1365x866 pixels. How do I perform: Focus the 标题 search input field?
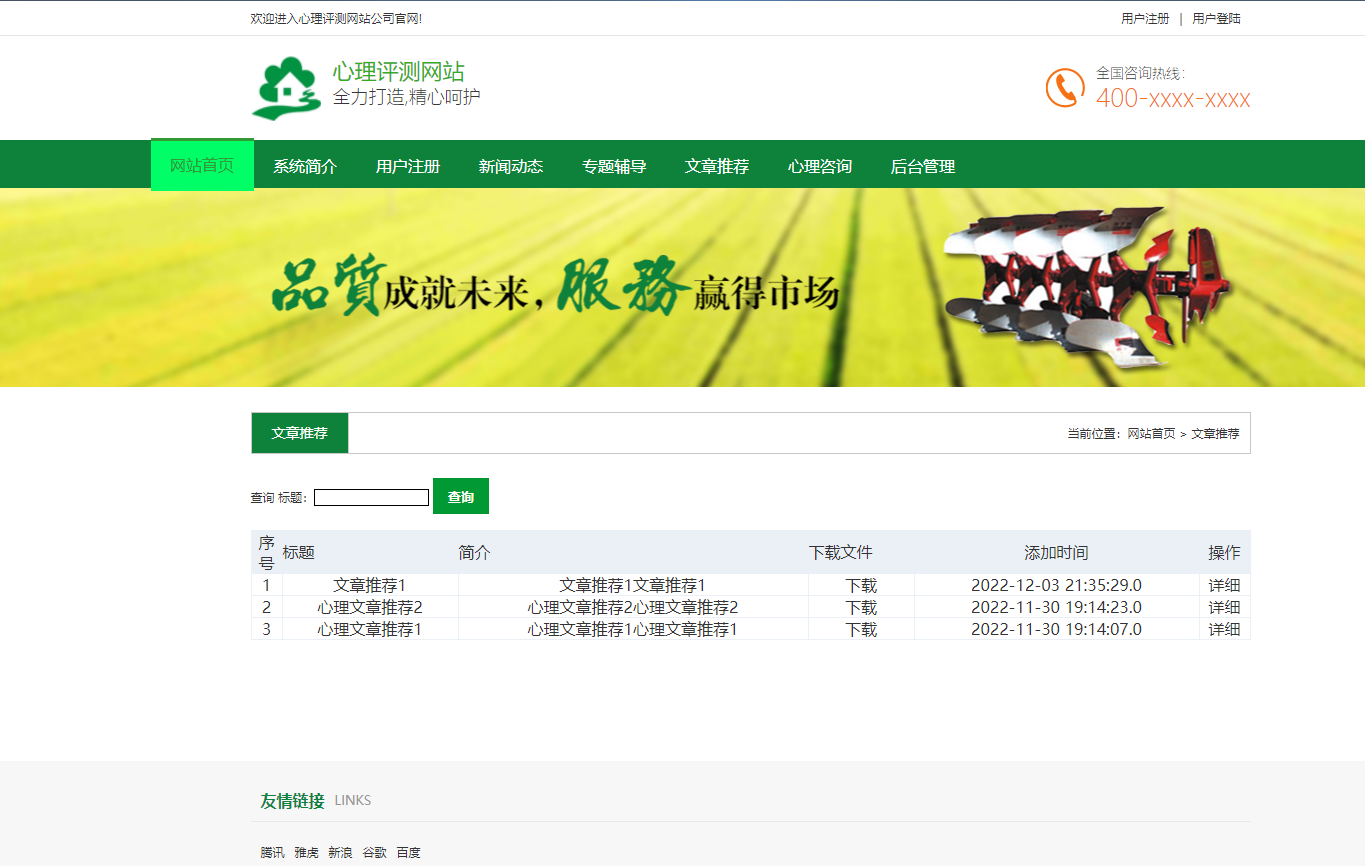pyautogui.click(x=371, y=497)
